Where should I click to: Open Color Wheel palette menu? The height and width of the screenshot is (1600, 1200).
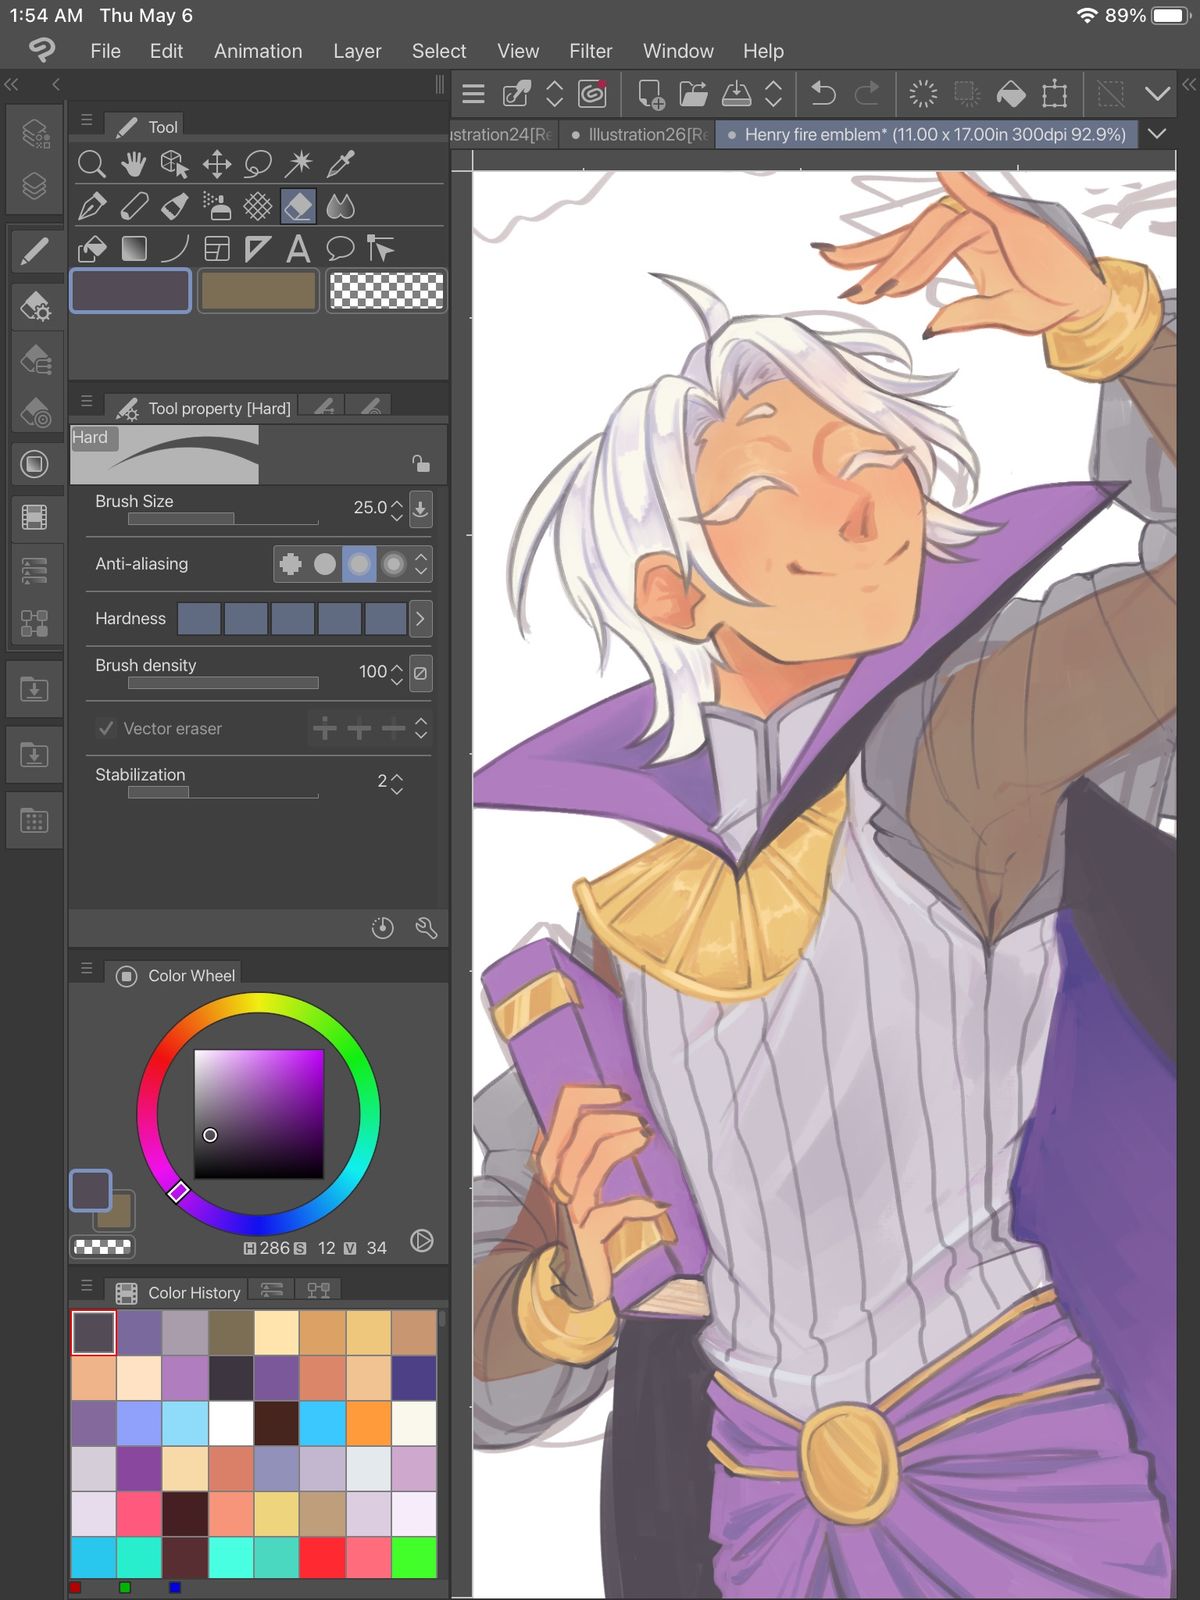pos(87,968)
